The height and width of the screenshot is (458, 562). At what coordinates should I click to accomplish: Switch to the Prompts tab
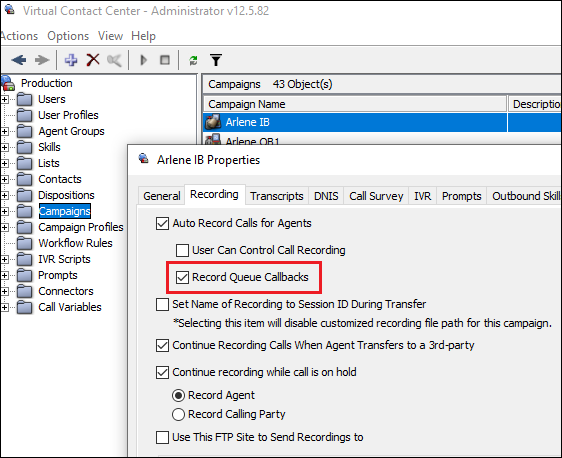pos(462,196)
